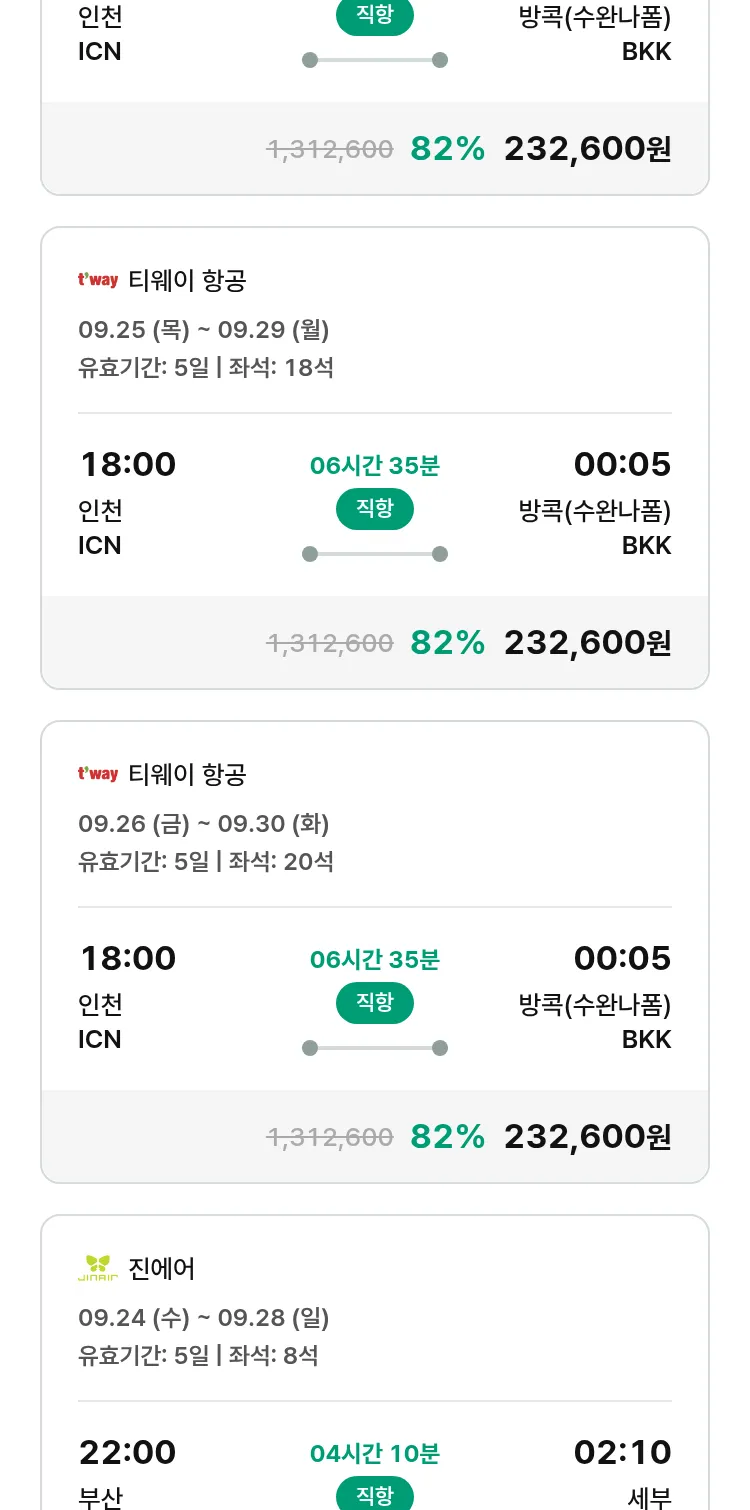Click the route line on the 09.25 flight
This screenshot has width=750, height=1510.
pyautogui.click(x=375, y=554)
